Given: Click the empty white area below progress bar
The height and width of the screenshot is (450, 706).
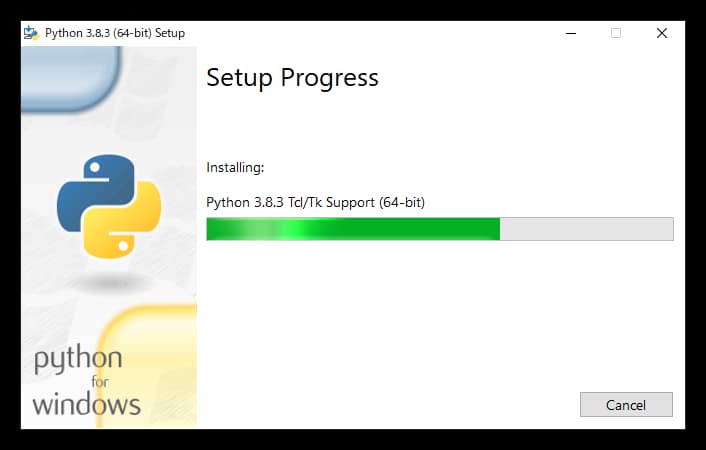Looking at the screenshot, I should click(439, 315).
